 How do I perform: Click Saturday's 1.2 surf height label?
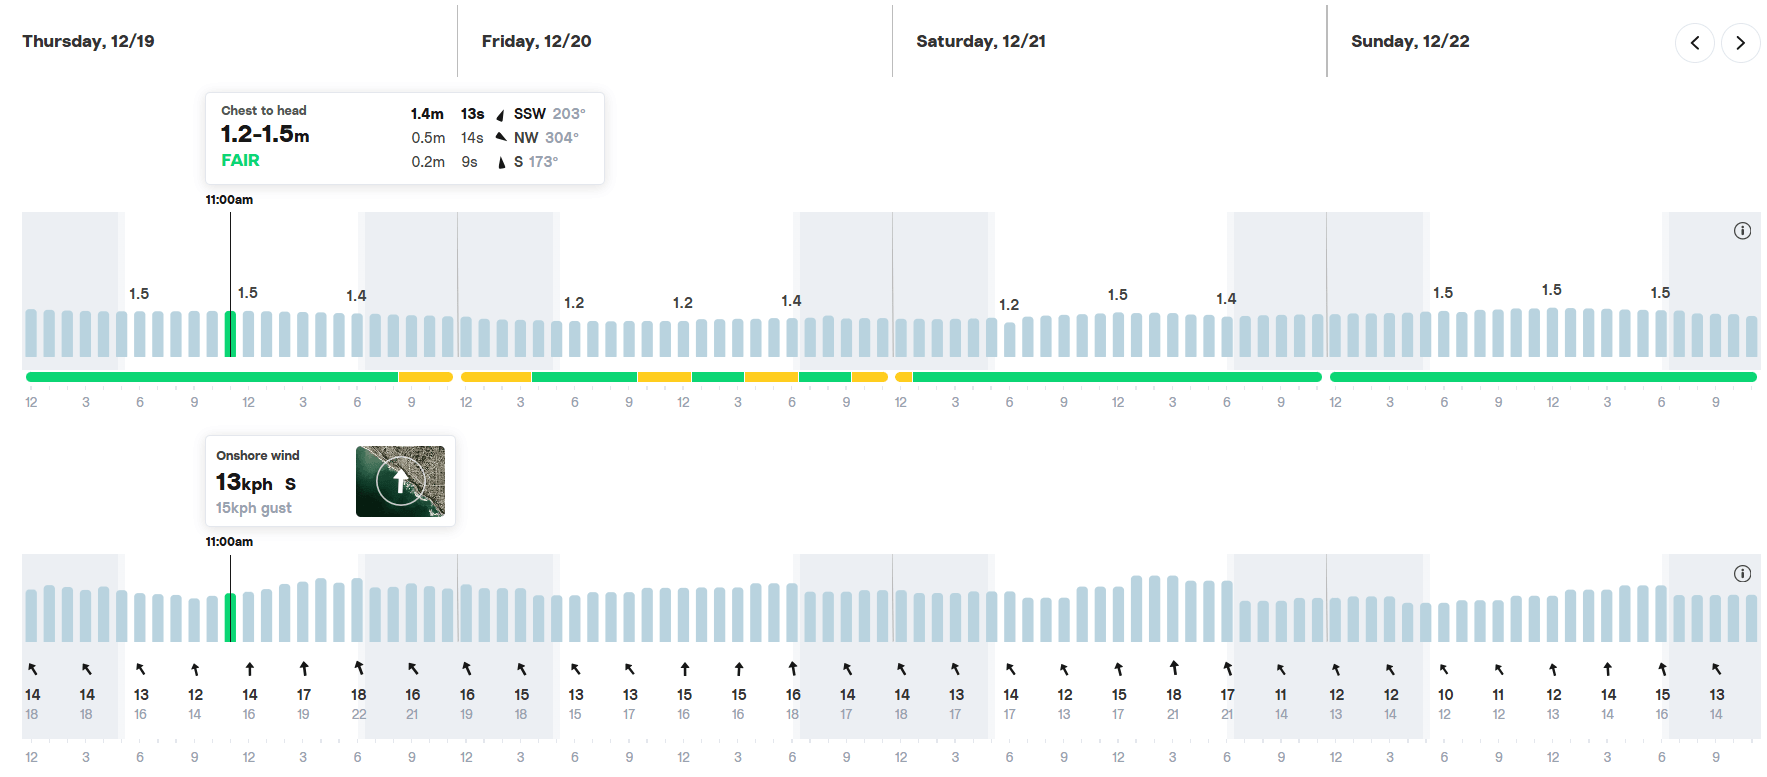[x=1009, y=305]
